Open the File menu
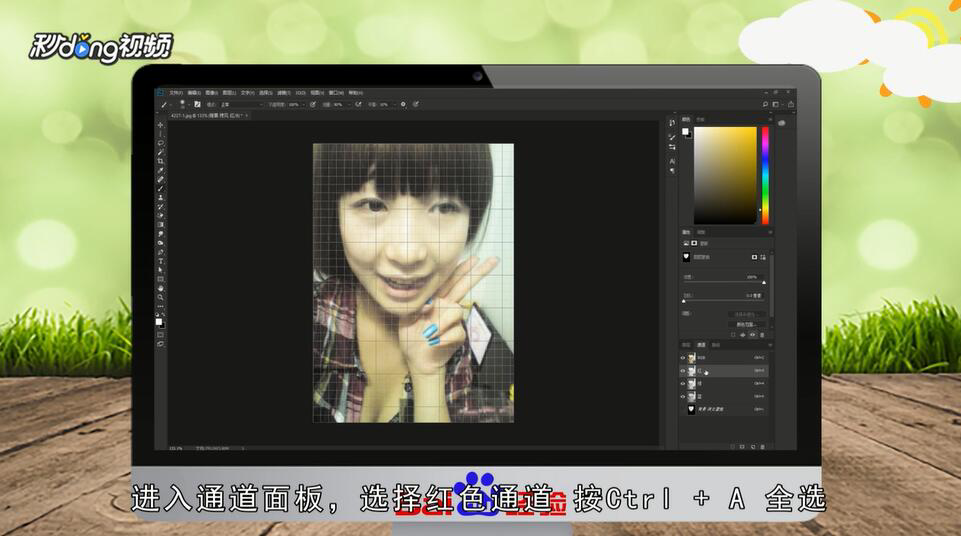961x536 pixels. [176, 92]
